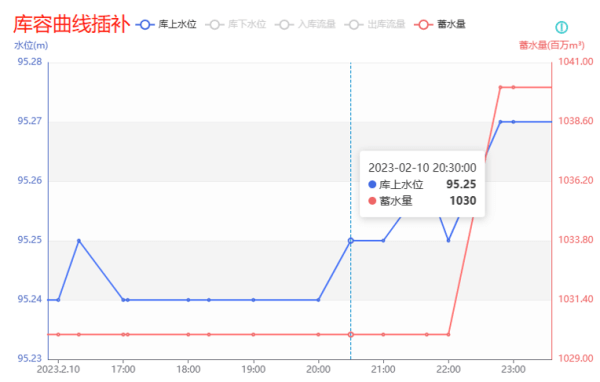Click blue water level peak point at 95.25 near chart start
Image resolution: width=600 pixels, height=382 pixels.
pyautogui.click(x=79, y=241)
